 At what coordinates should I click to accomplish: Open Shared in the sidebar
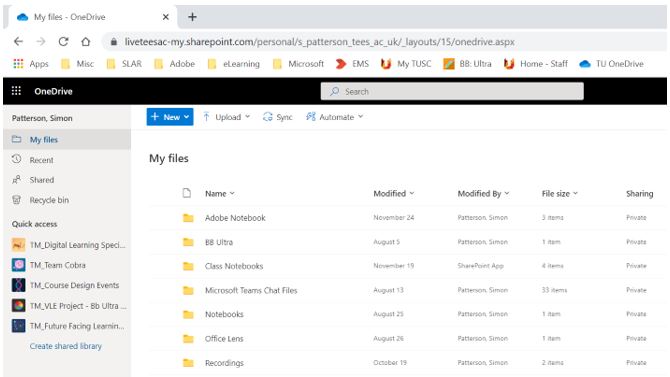pos(67,180)
